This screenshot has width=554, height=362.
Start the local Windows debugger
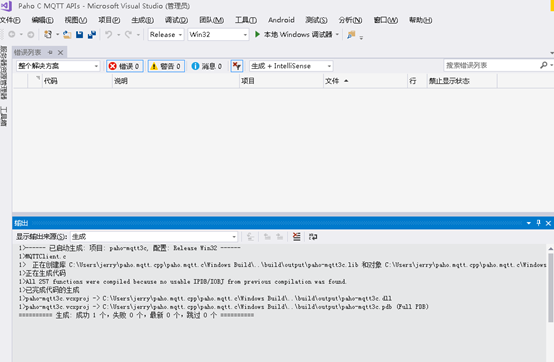[x=293, y=34]
